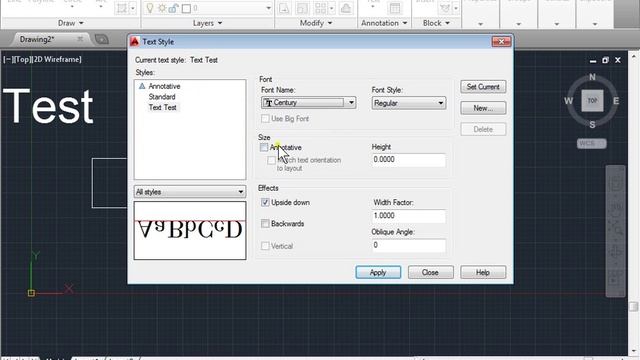Enable the Annotative checkbox
Viewport: 640px width, 360px height.
[x=264, y=147]
